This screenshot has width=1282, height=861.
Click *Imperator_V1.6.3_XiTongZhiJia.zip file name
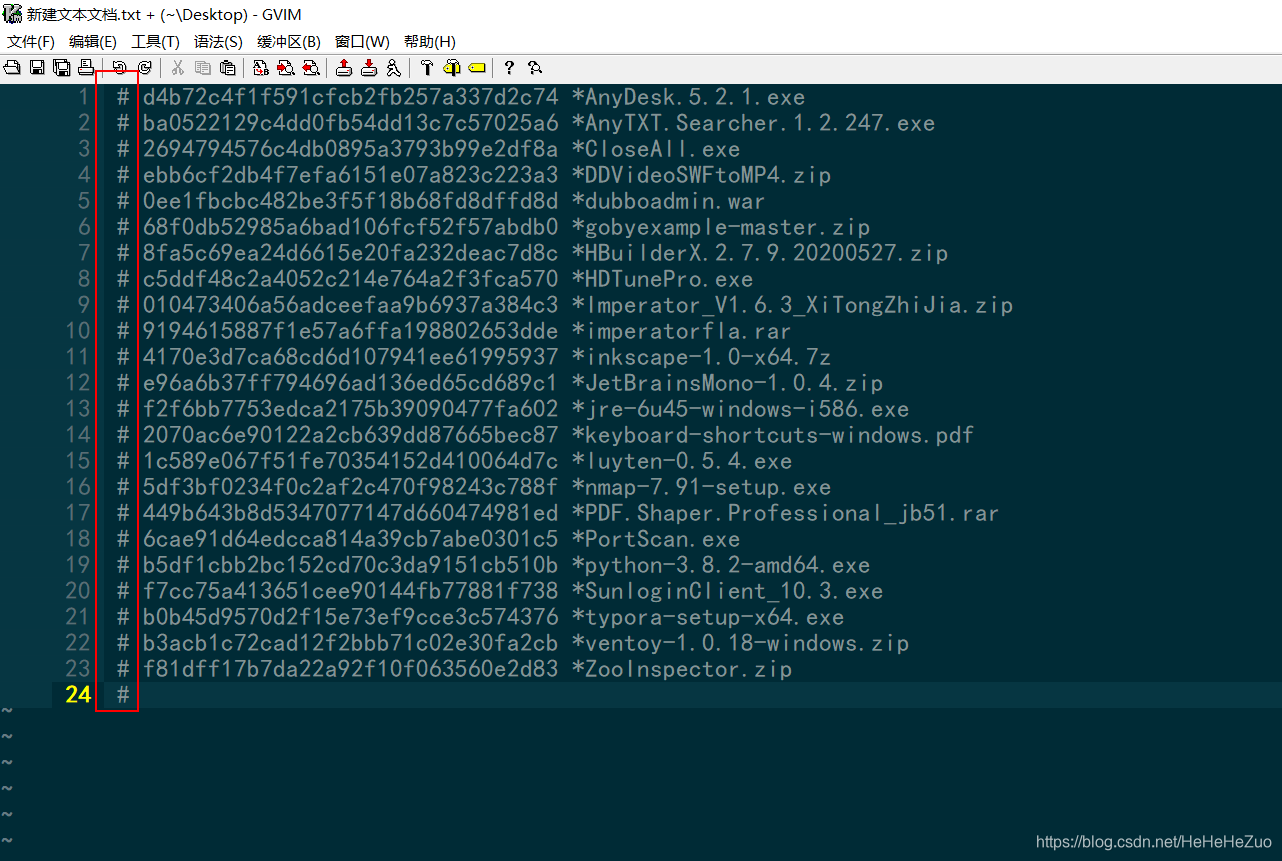[792, 305]
